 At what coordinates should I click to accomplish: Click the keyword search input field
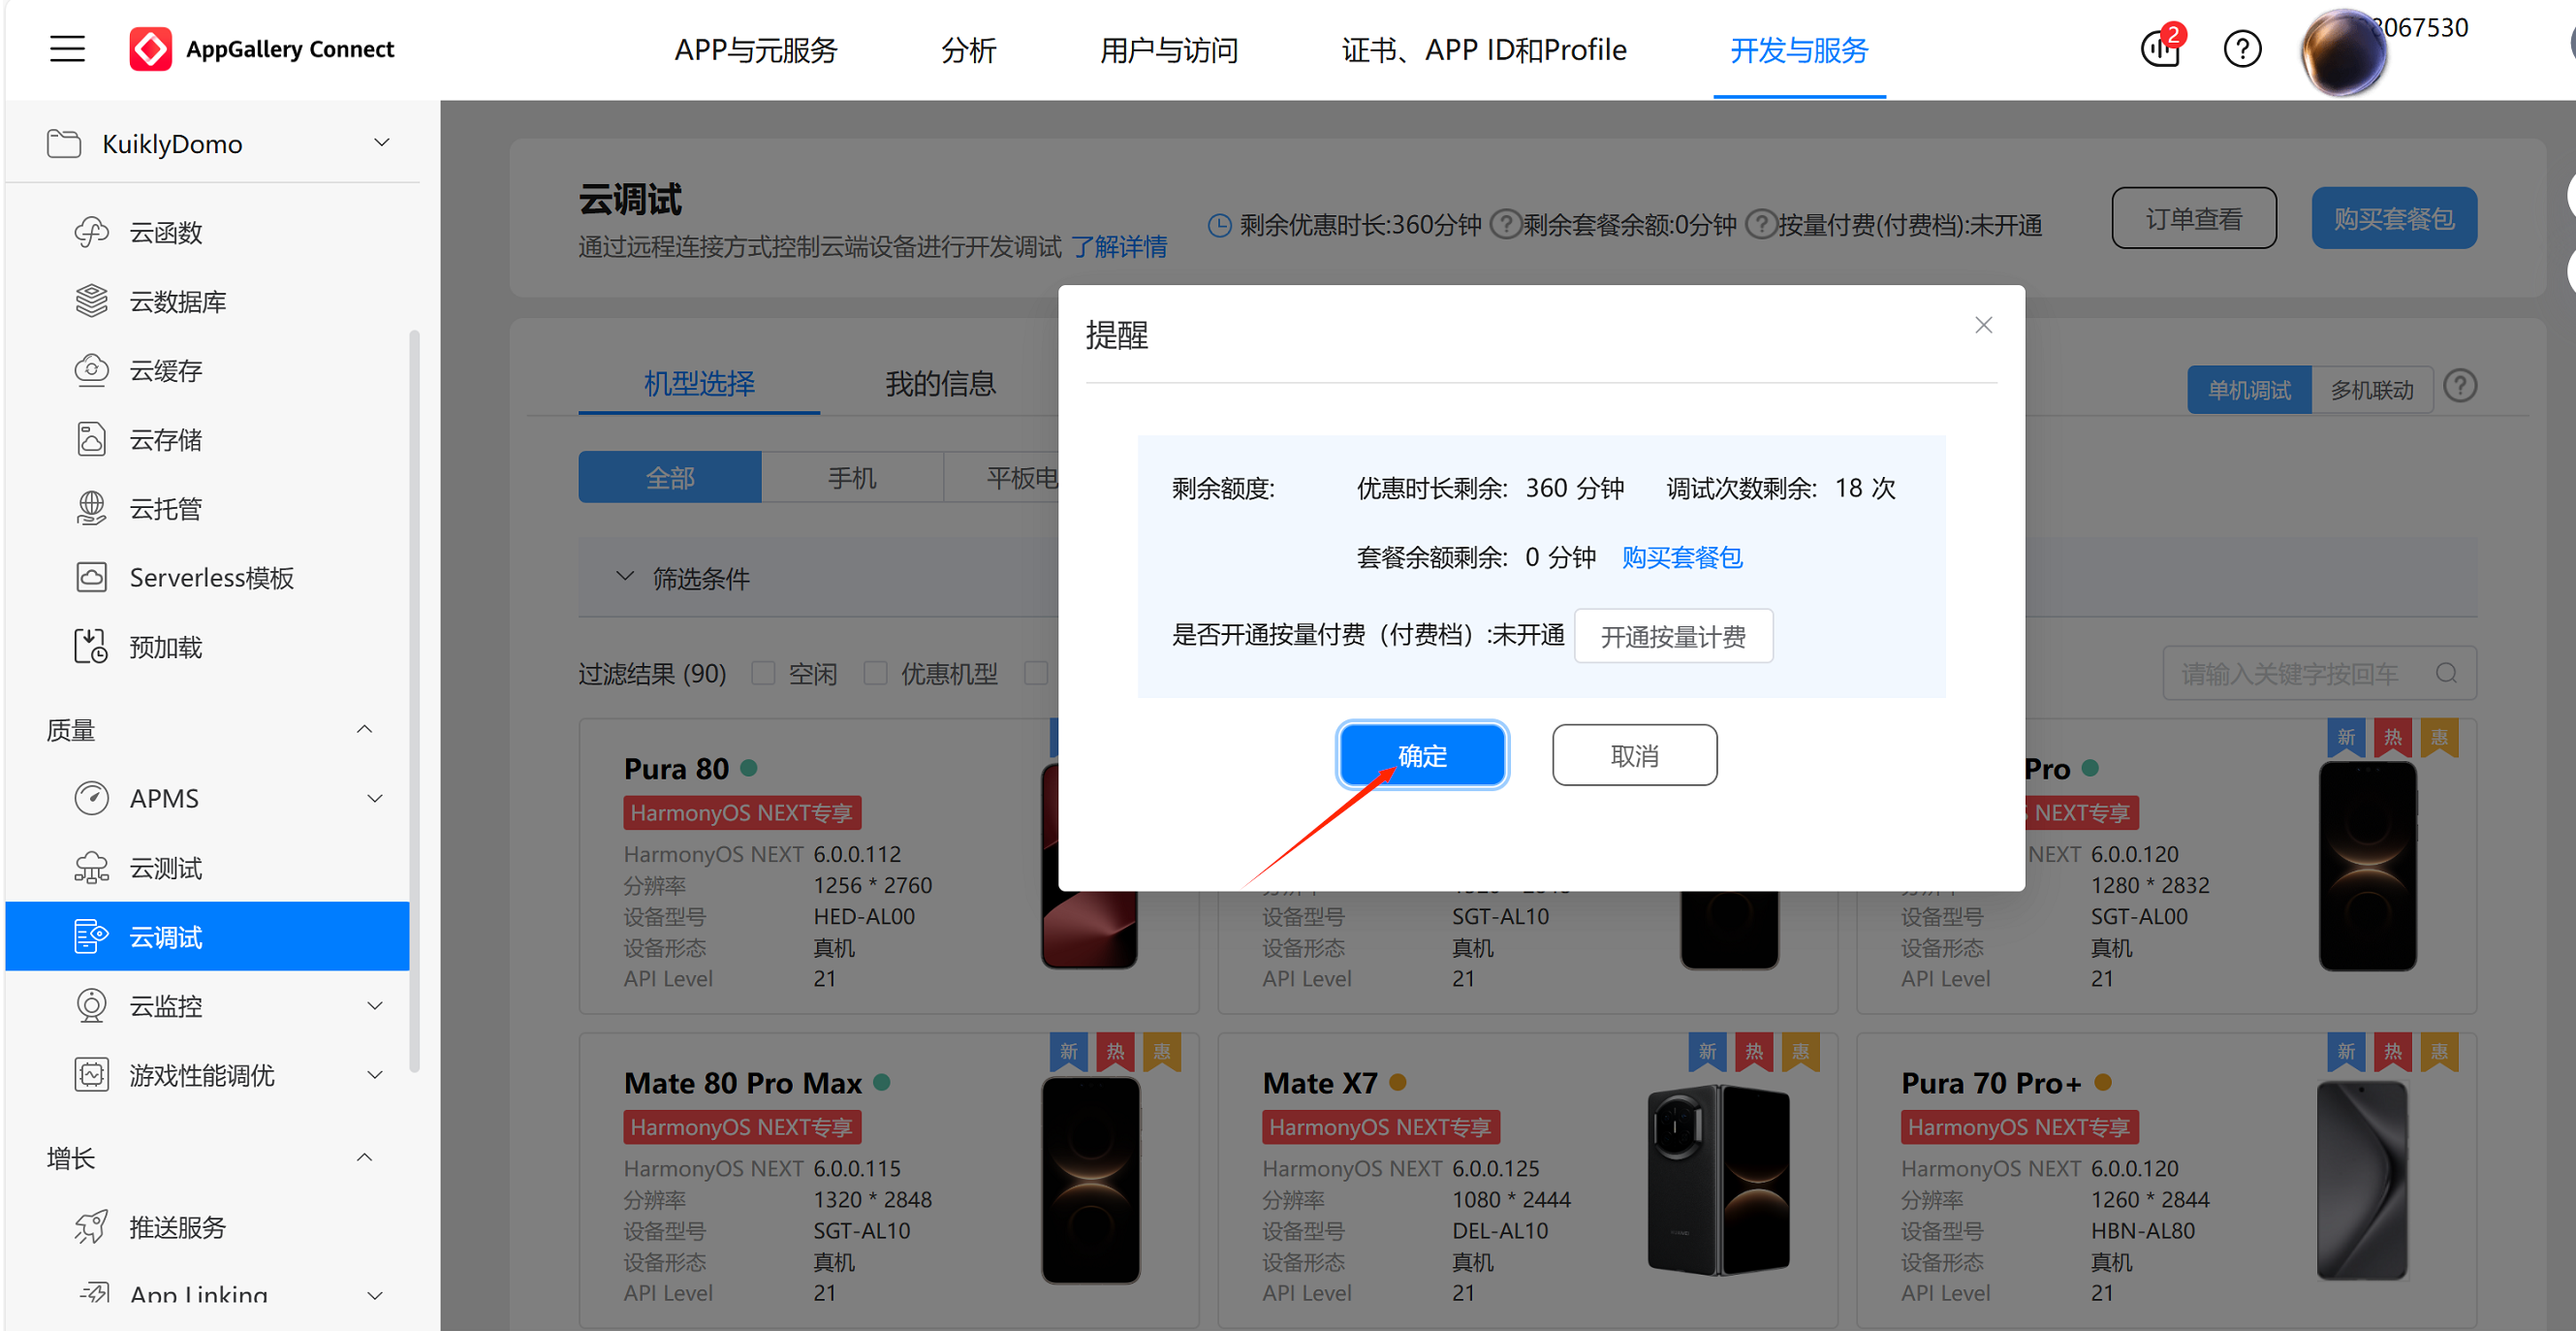tap(2290, 674)
